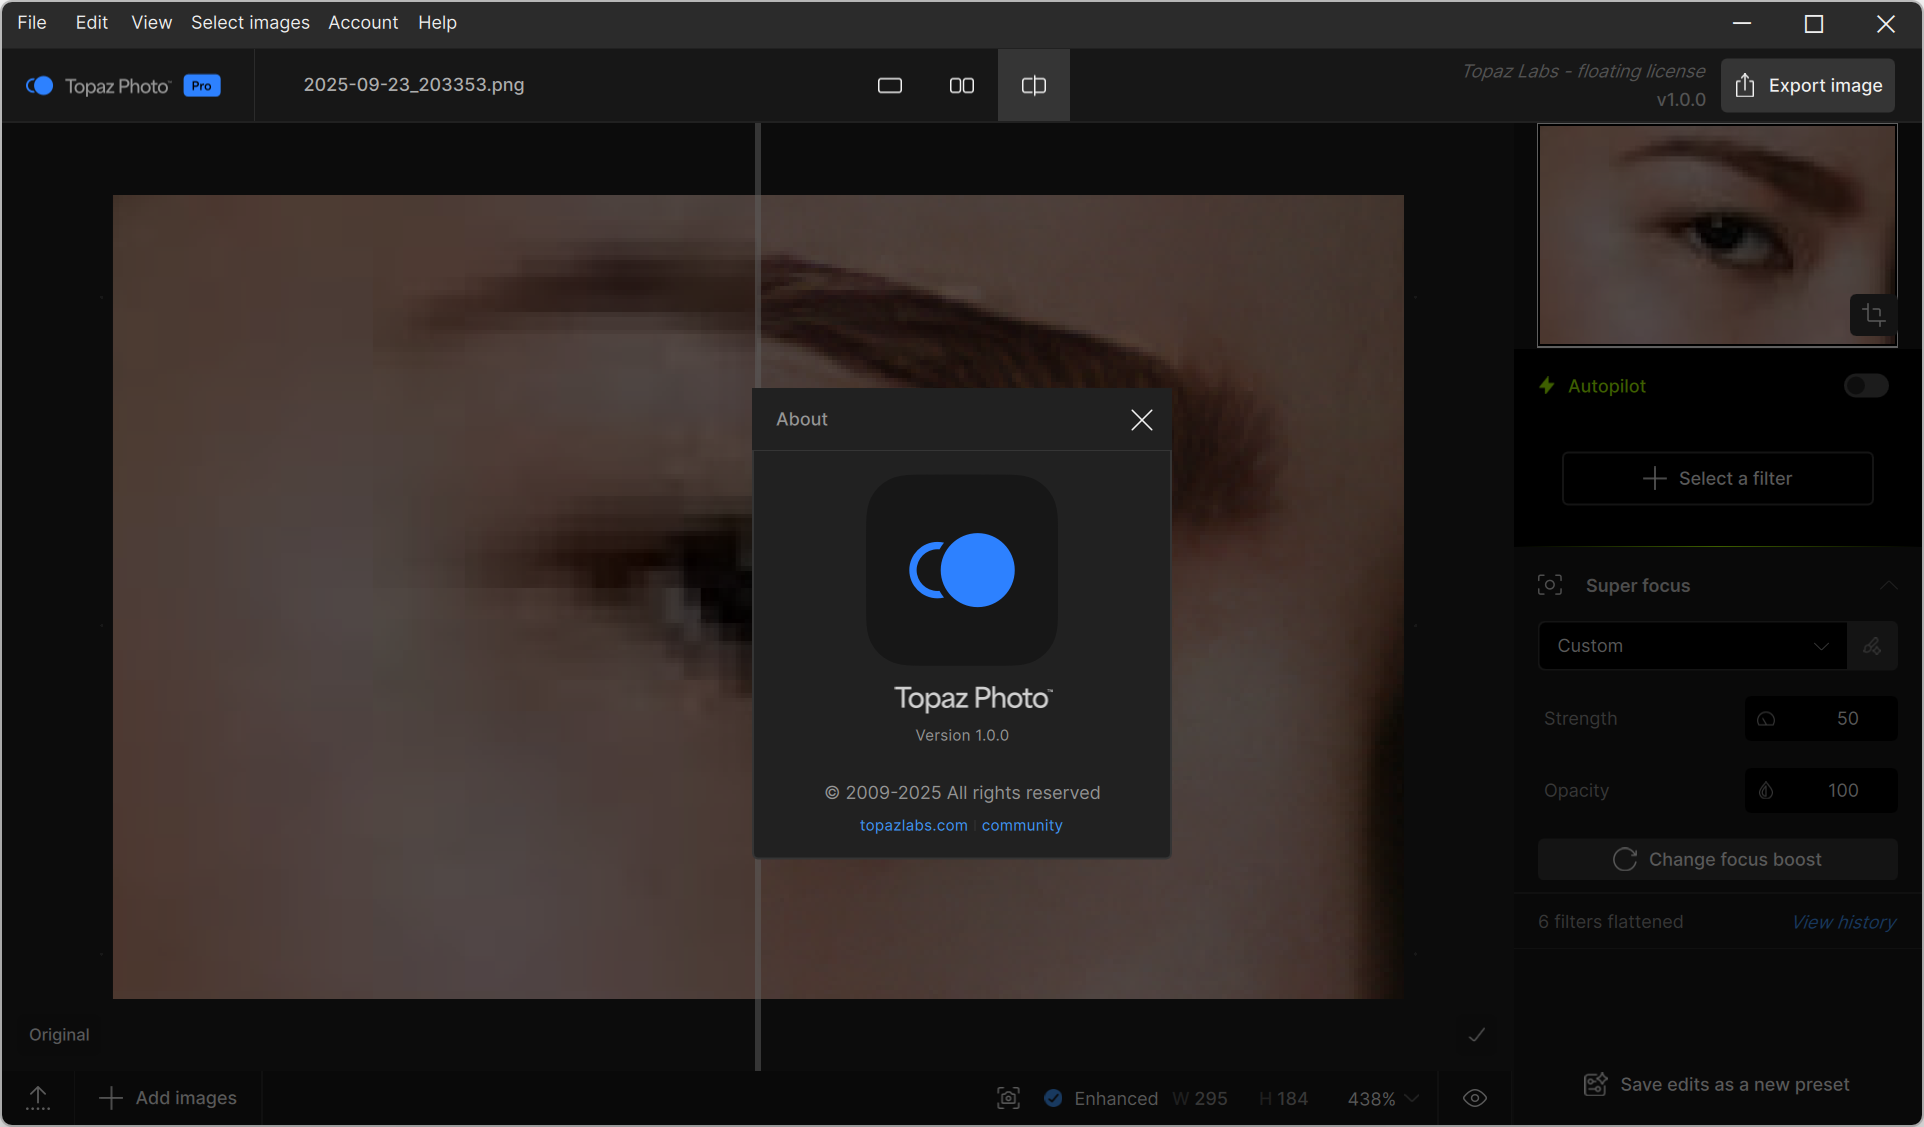This screenshot has height=1127, width=1924.
Task: Open the 438% zoom level dropdown
Action: point(1382,1098)
